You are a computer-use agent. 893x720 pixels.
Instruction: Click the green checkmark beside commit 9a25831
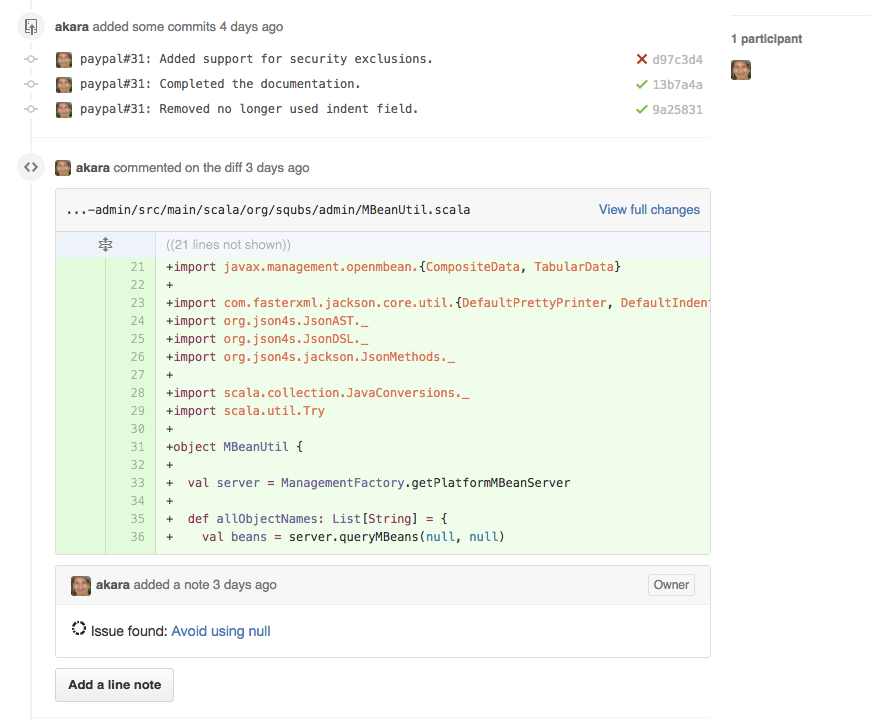point(642,109)
